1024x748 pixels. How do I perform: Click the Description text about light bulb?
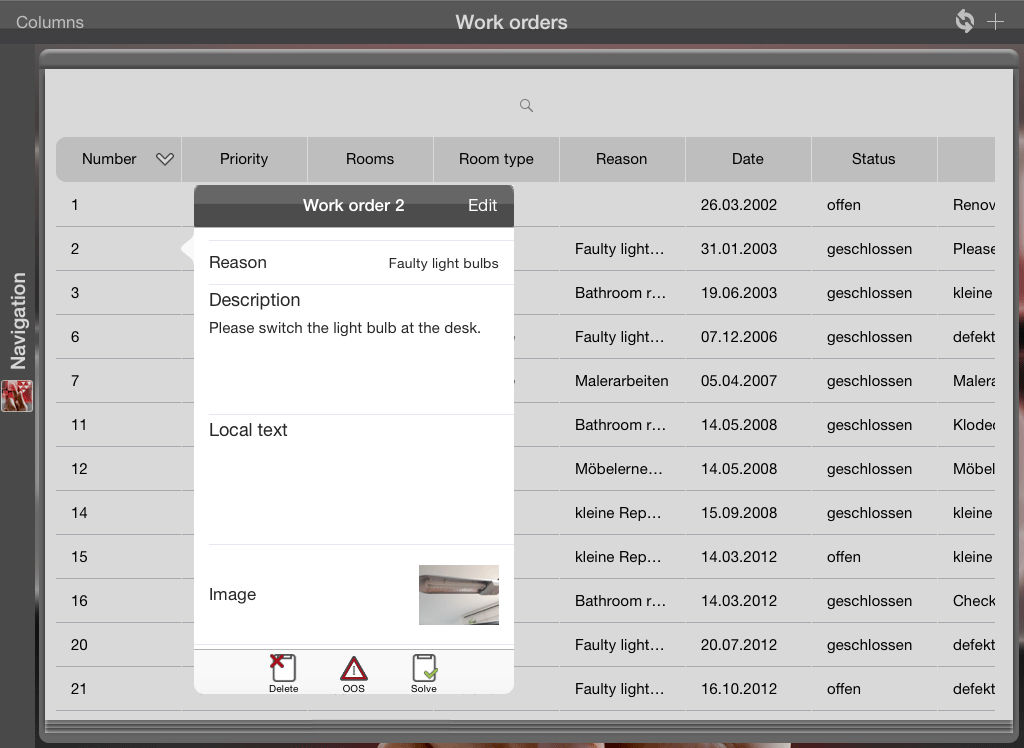point(344,328)
